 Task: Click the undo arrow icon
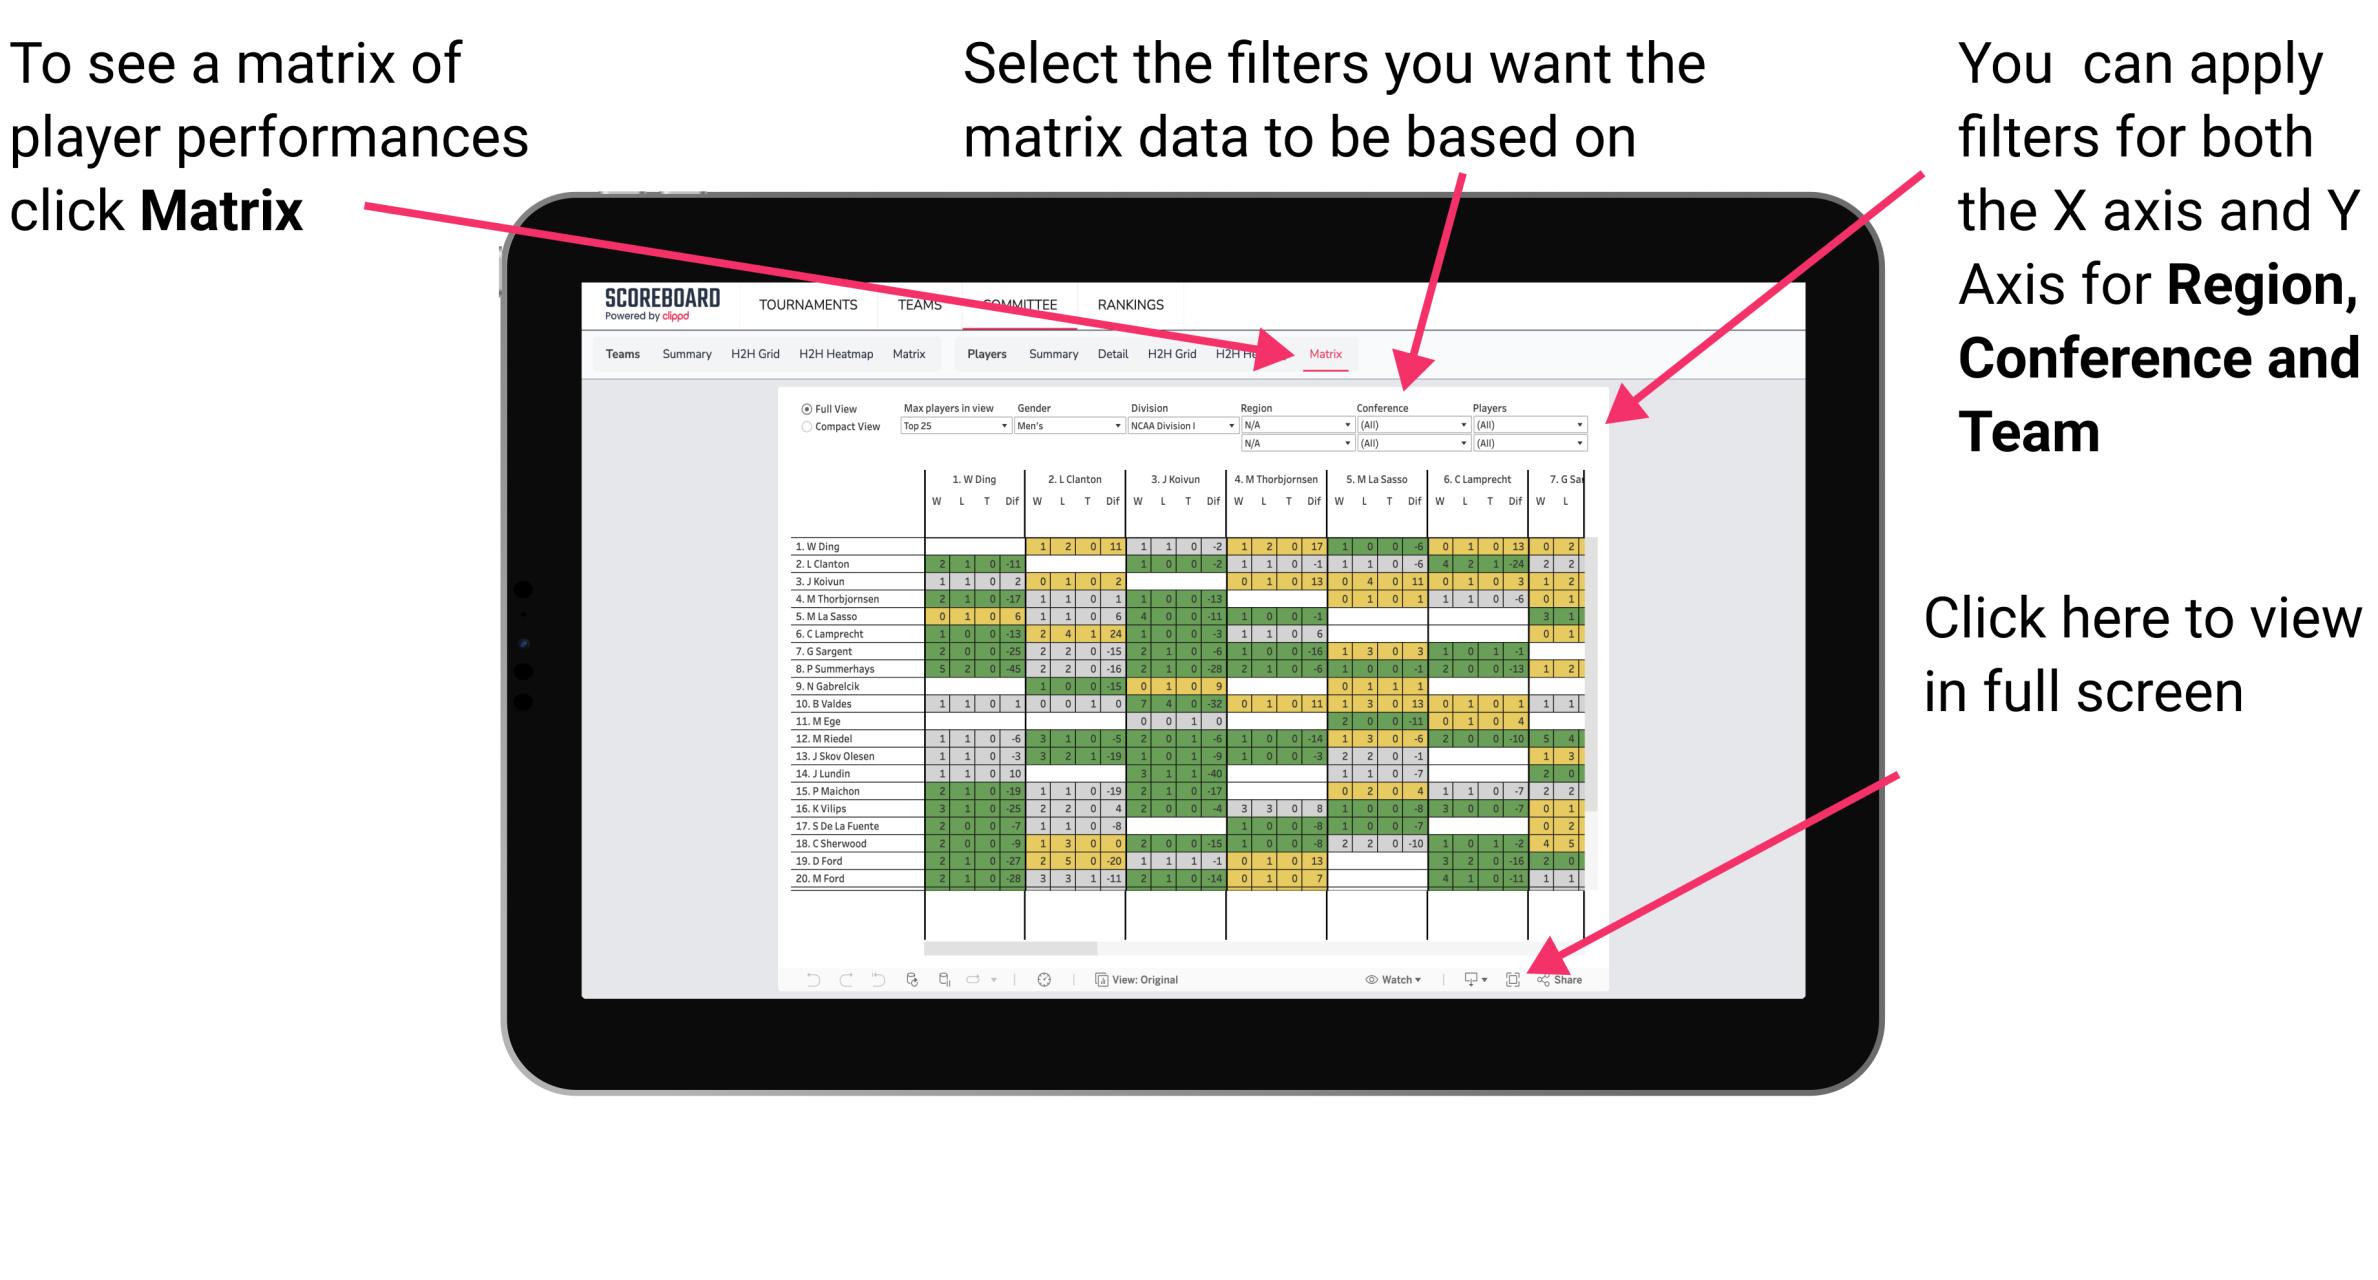(x=807, y=980)
